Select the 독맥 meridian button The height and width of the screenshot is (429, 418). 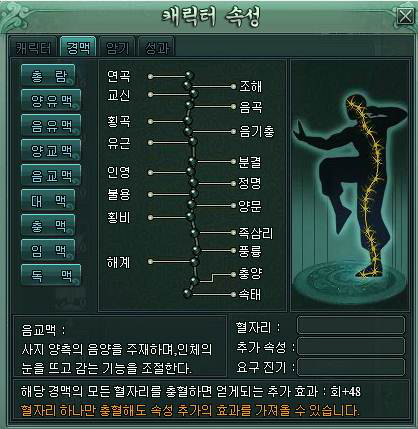point(51,275)
